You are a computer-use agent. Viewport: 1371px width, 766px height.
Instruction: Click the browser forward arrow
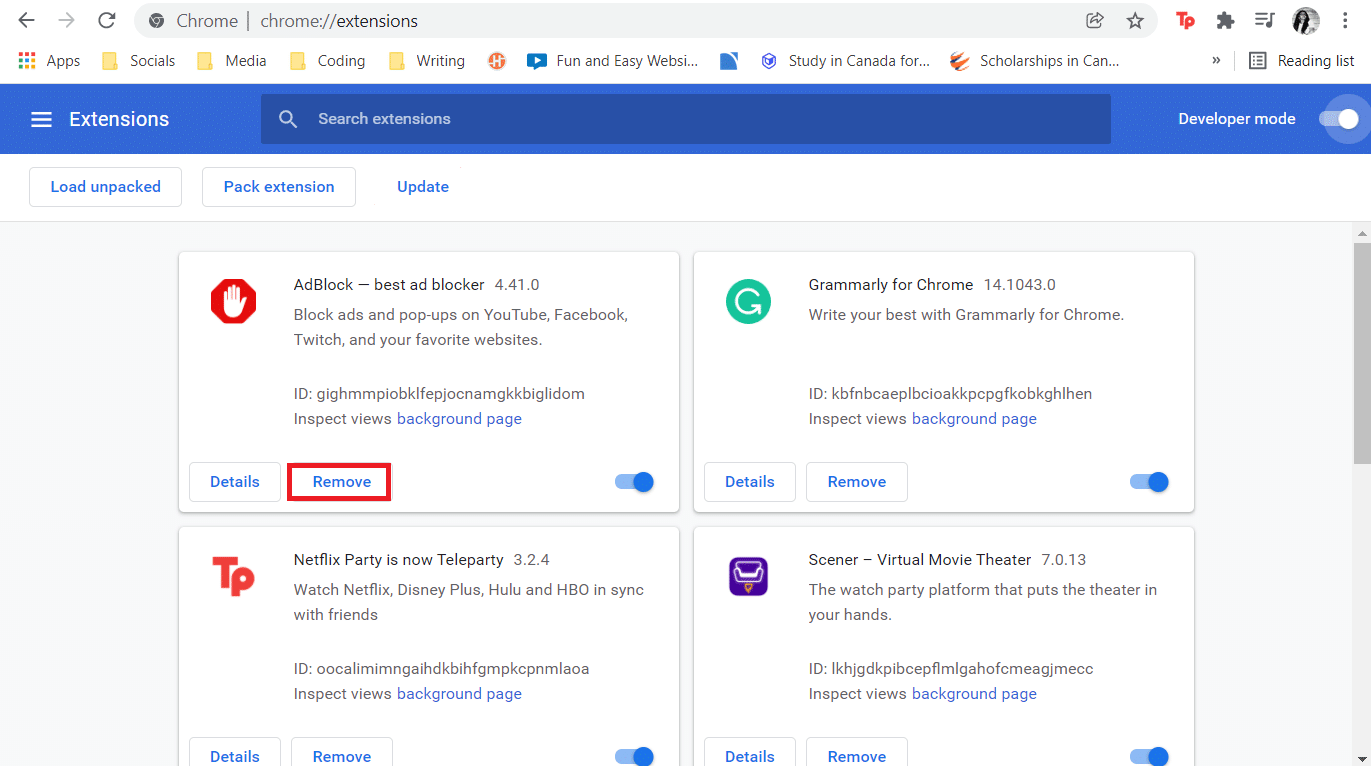pyautogui.click(x=66, y=20)
